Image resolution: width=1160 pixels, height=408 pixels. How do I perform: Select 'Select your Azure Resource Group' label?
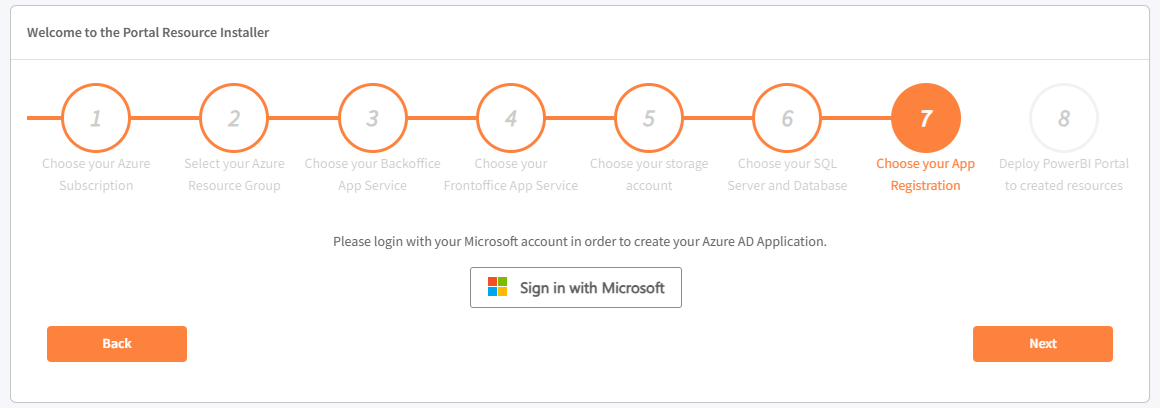tap(234, 174)
